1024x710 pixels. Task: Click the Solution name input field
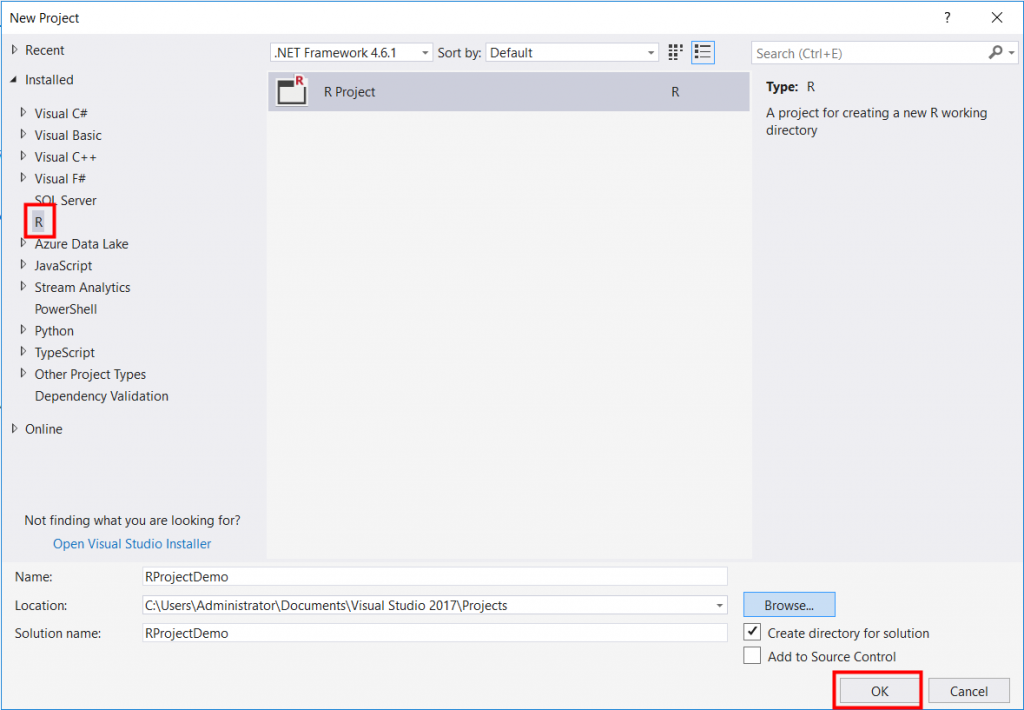pyautogui.click(x=434, y=633)
